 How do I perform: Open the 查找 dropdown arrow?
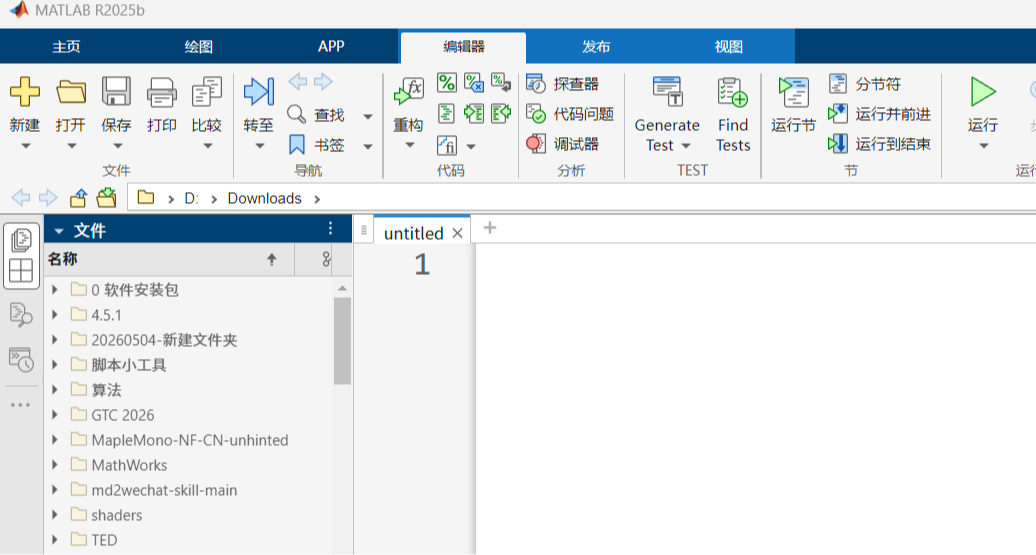[368, 116]
